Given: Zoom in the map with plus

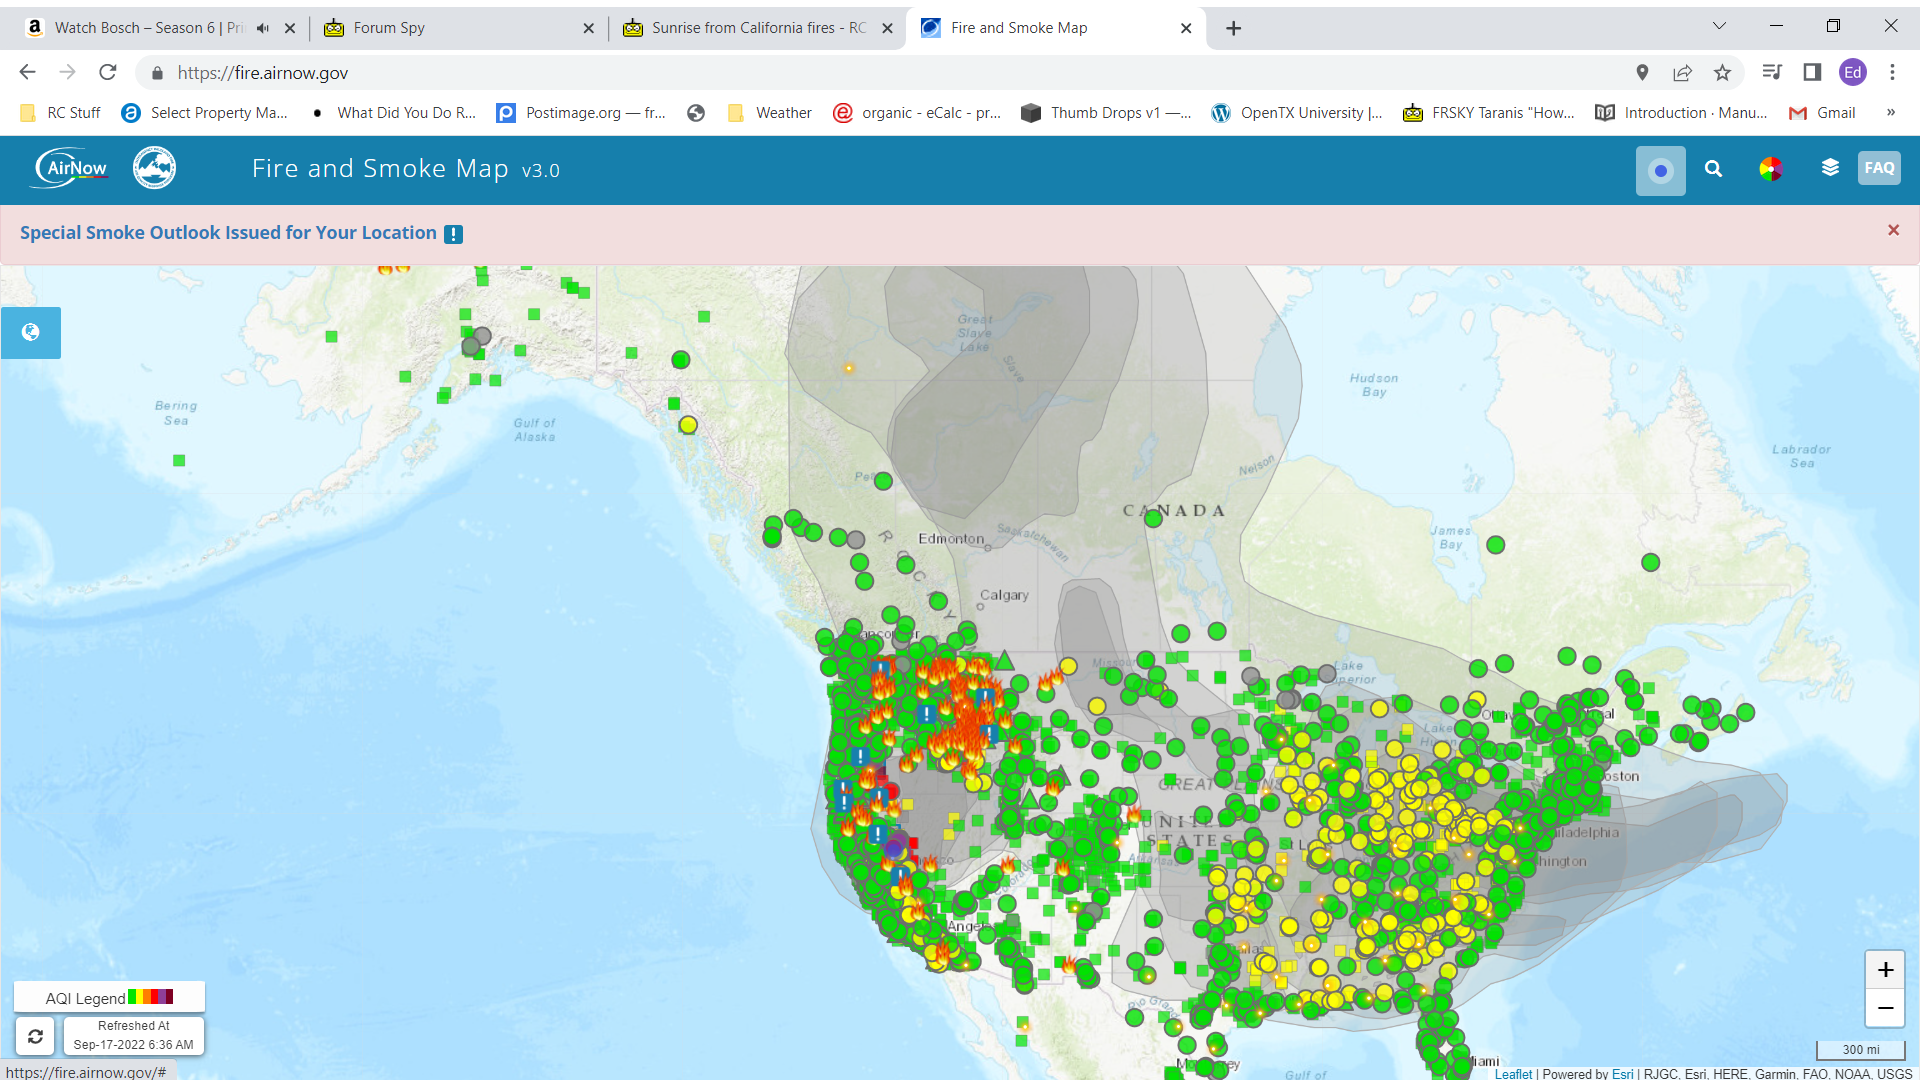Looking at the screenshot, I should [x=1885, y=969].
